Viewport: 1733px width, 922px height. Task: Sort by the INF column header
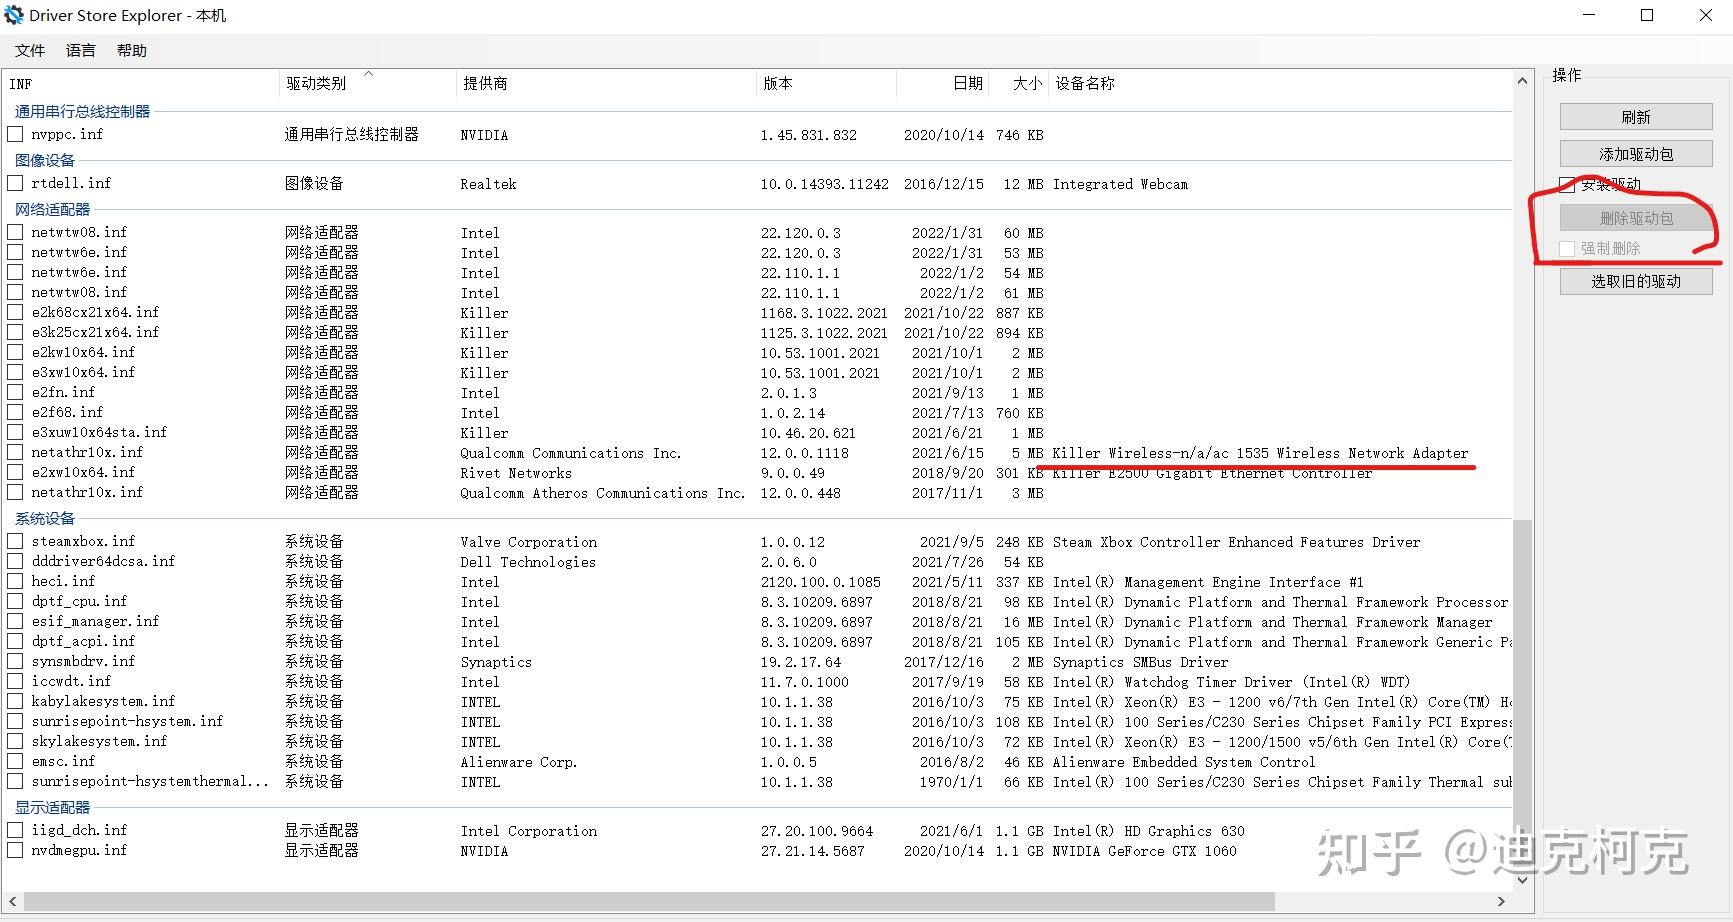click(141, 84)
